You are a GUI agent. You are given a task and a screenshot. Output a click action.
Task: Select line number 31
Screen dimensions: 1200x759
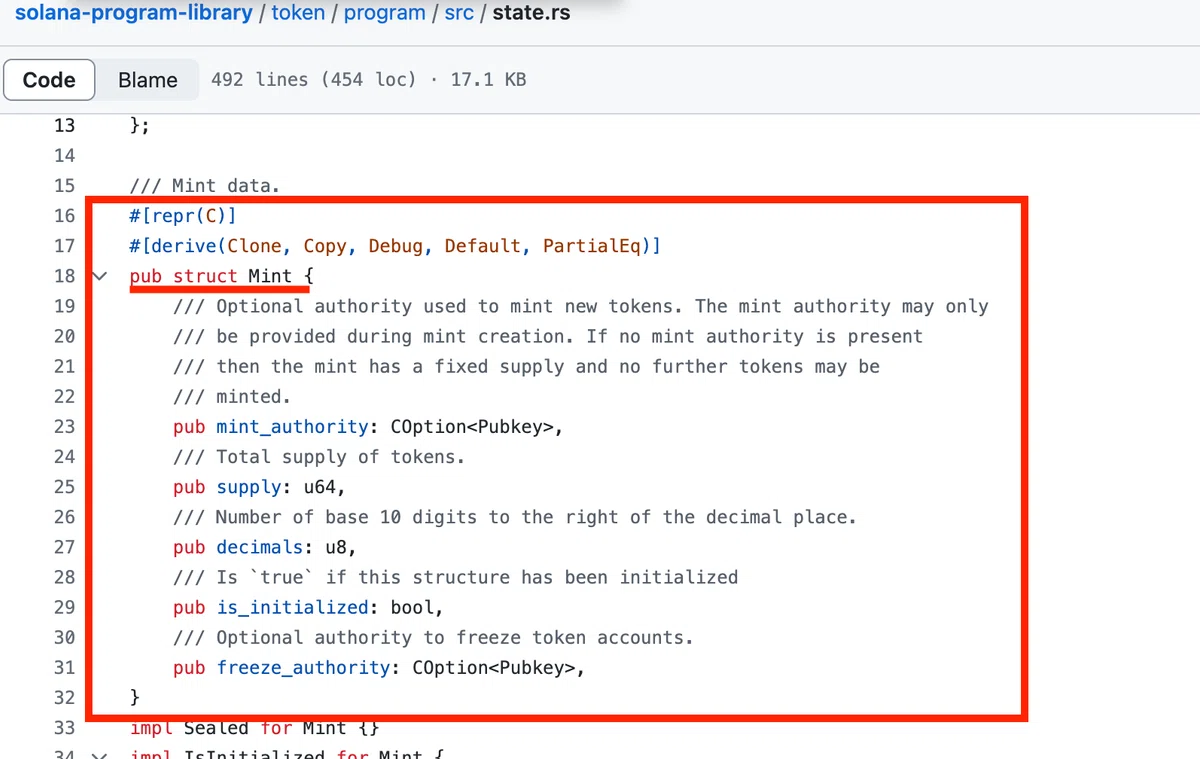64,667
